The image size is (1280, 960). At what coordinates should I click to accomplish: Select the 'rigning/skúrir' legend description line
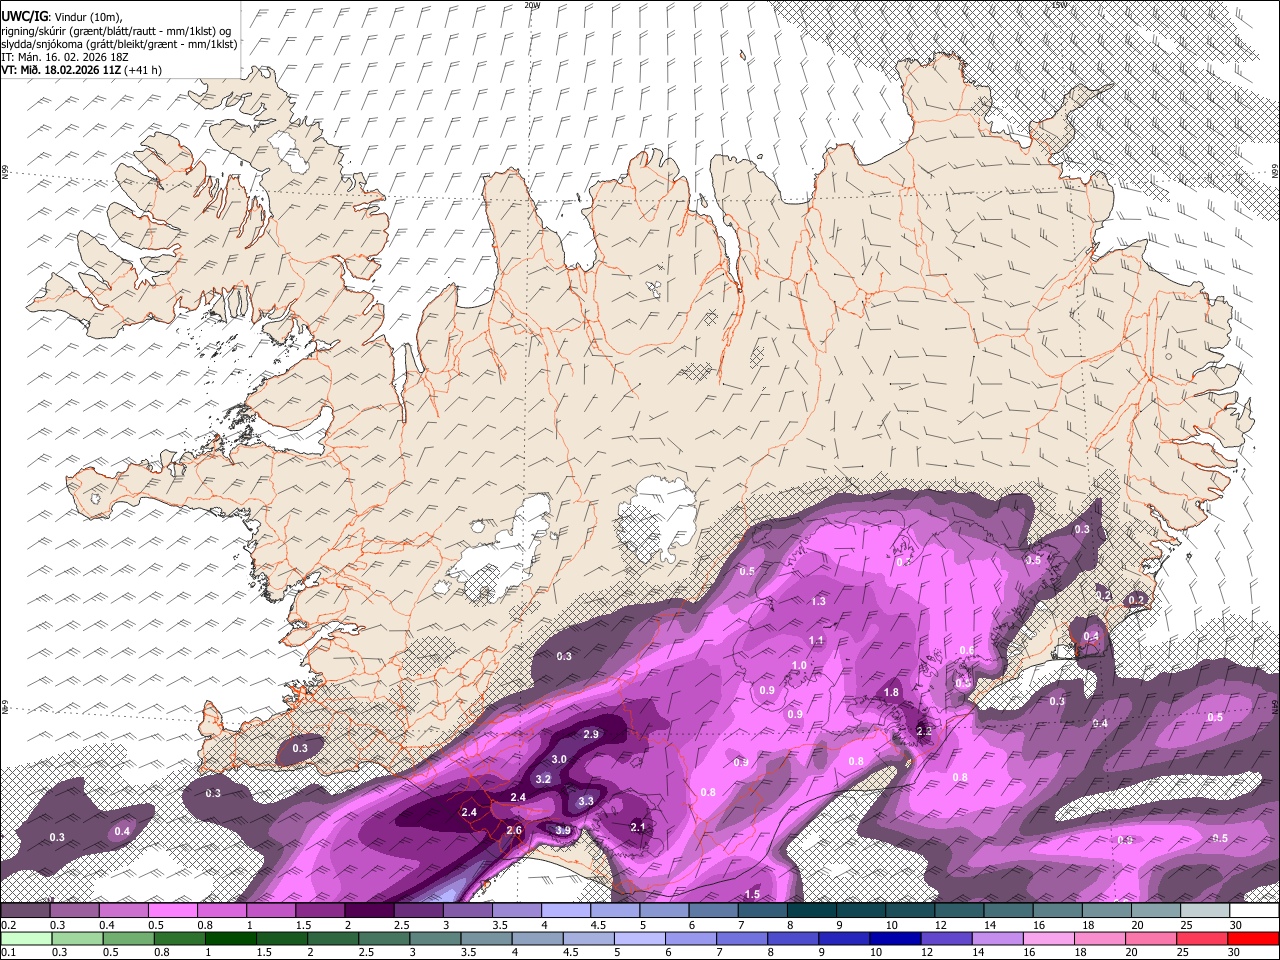coord(116,31)
